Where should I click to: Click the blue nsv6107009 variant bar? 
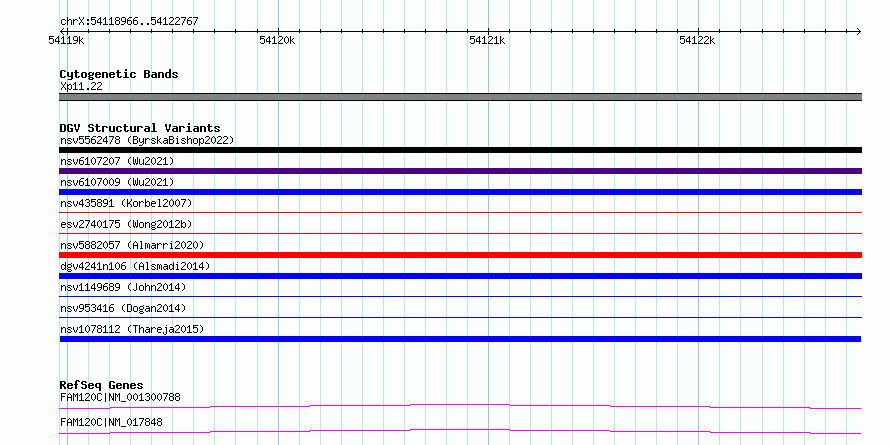(x=460, y=192)
